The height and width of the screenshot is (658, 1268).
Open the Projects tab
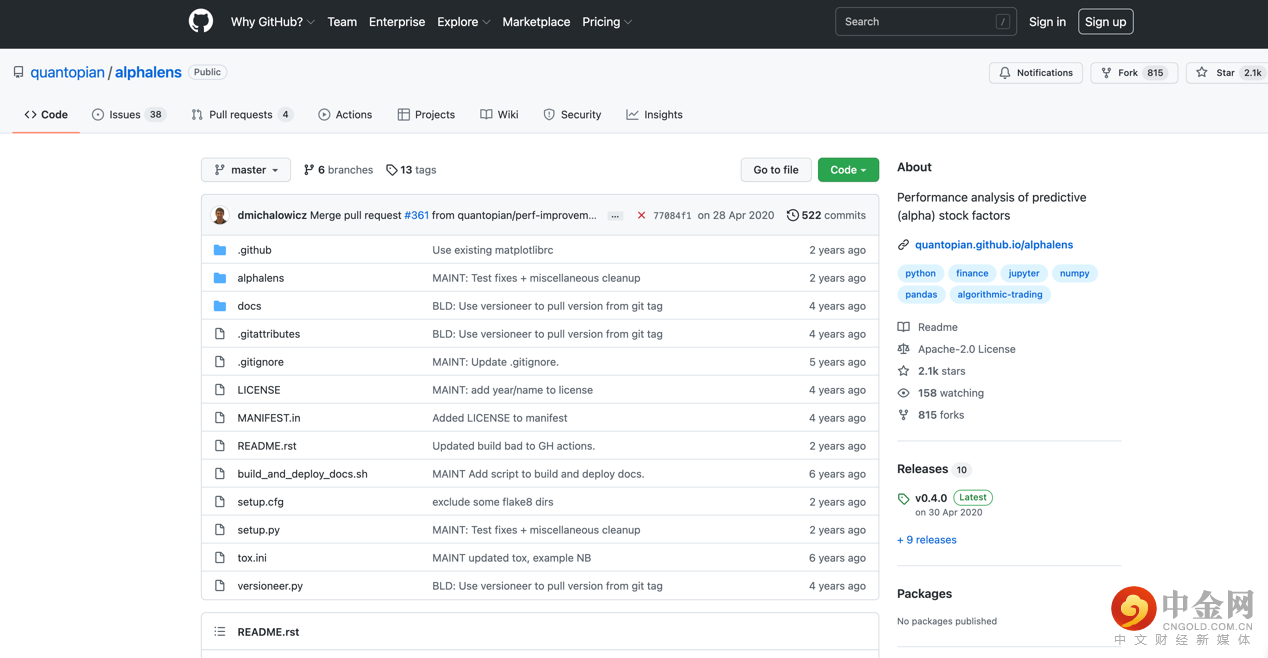[426, 115]
